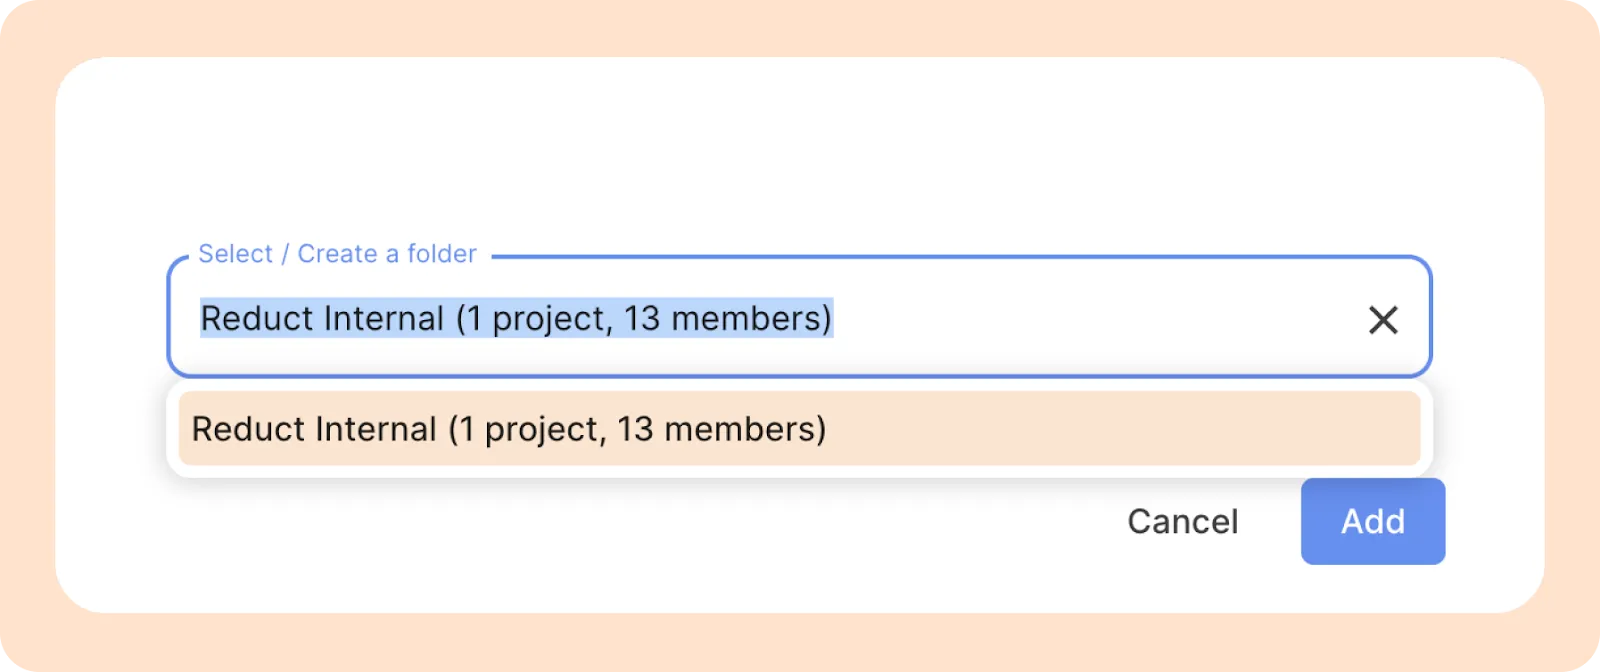The image size is (1600, 672).
Task: Click the blue Add button
Action: pos(1372,521)
